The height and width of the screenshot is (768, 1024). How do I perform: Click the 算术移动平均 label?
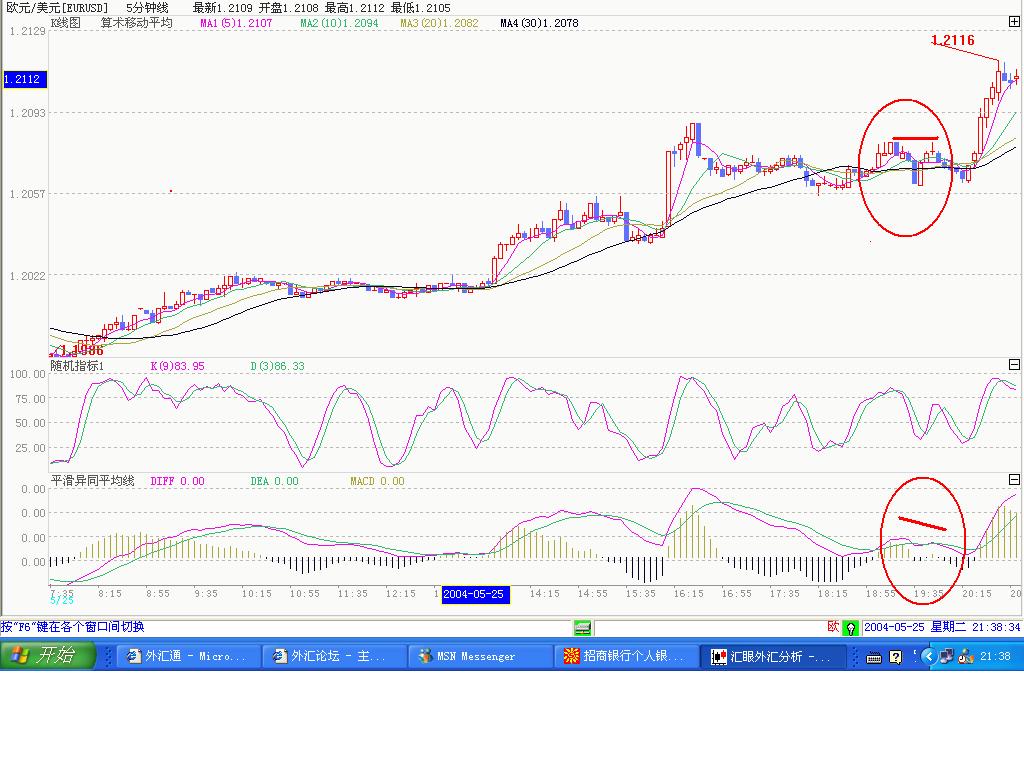(x=136, y=23)
